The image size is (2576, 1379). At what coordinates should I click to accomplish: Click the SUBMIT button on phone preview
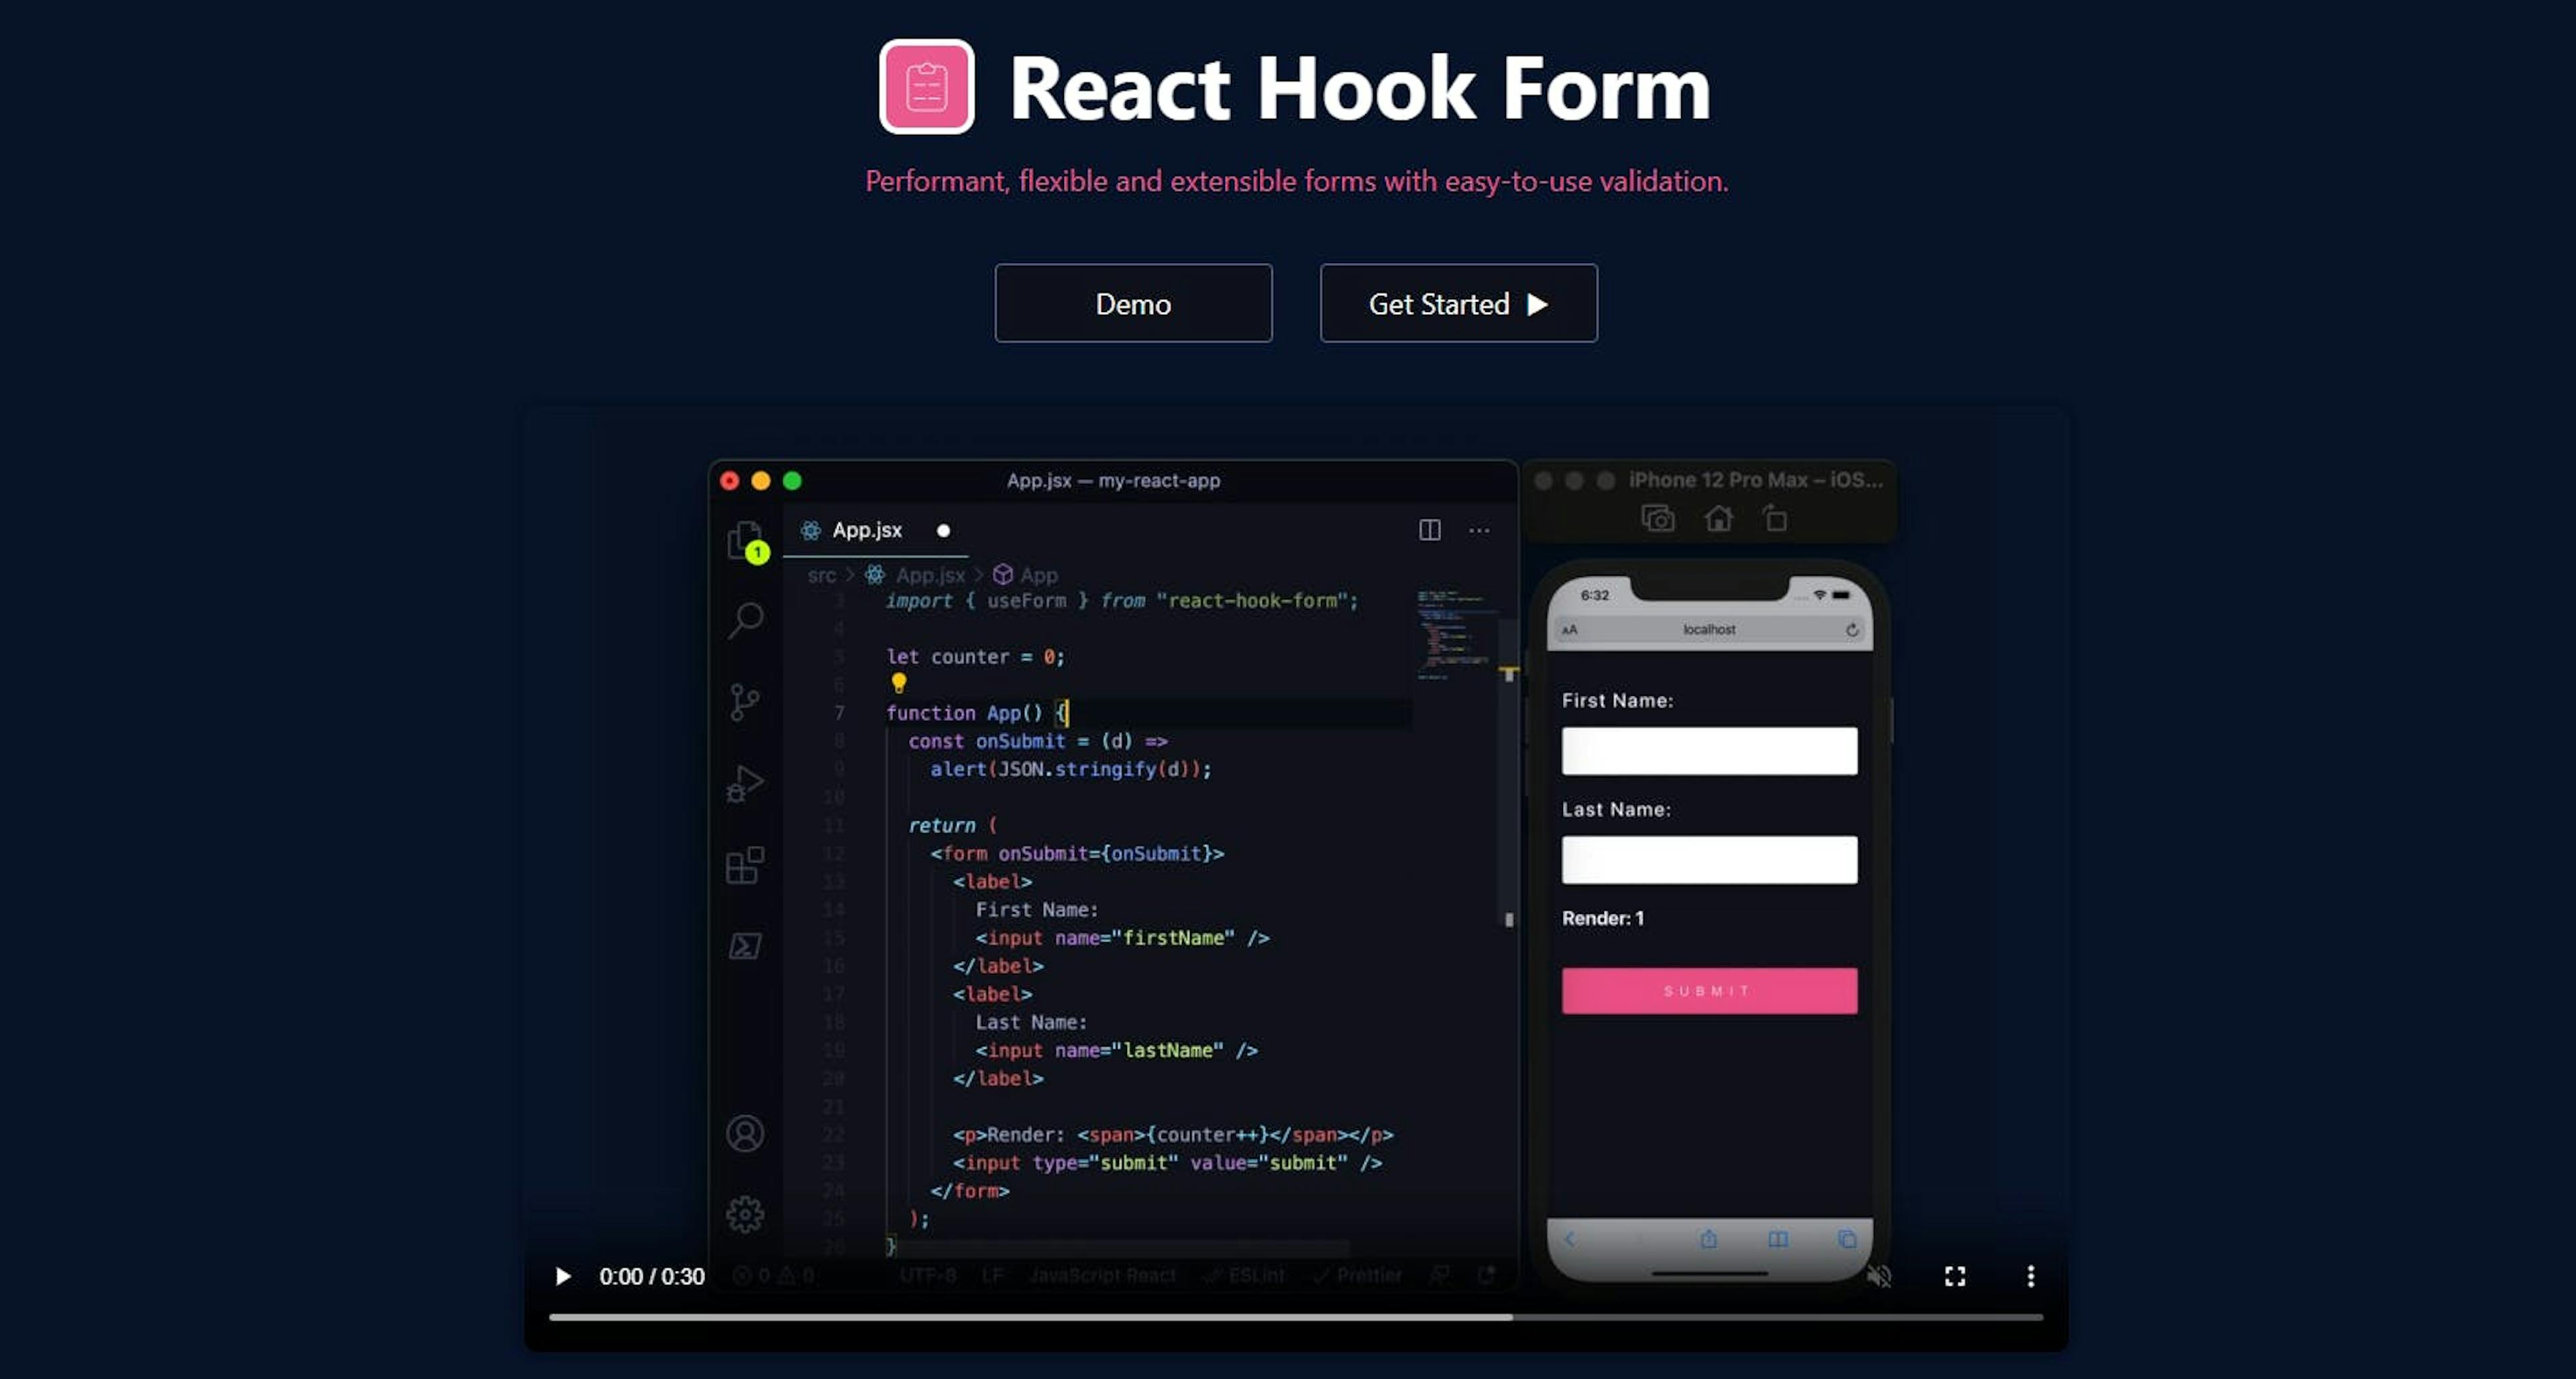[1709, 990]
